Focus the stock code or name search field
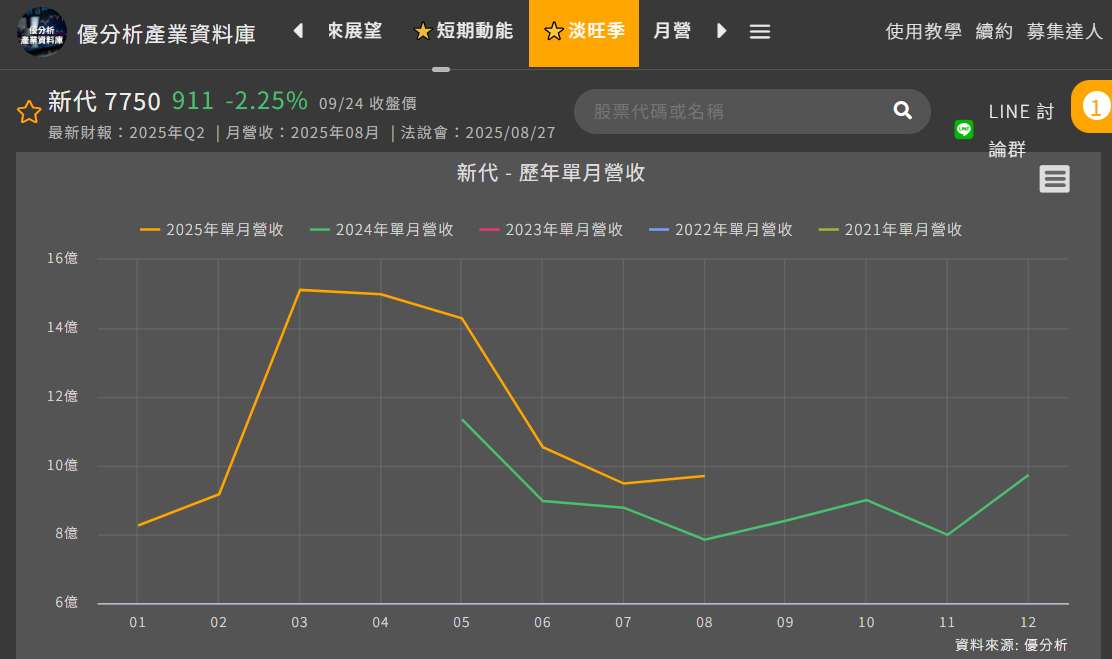1112x659 pixels. pos(730,111)
